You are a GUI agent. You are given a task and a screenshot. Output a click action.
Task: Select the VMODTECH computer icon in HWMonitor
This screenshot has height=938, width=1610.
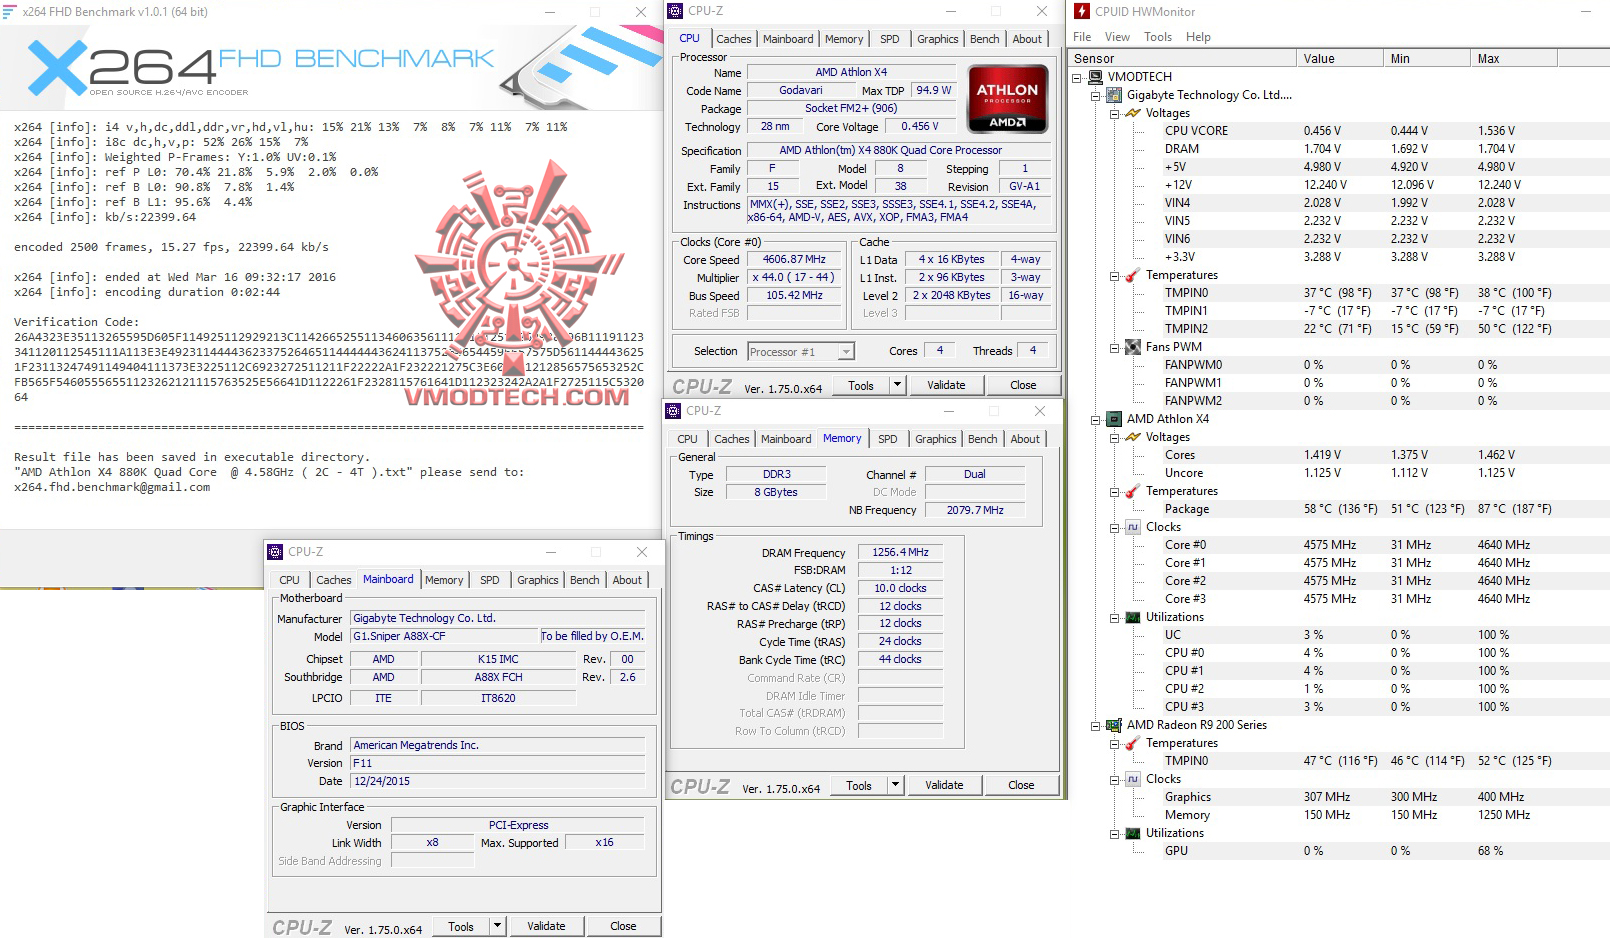pyautogui.click(x=1095, y=77)
